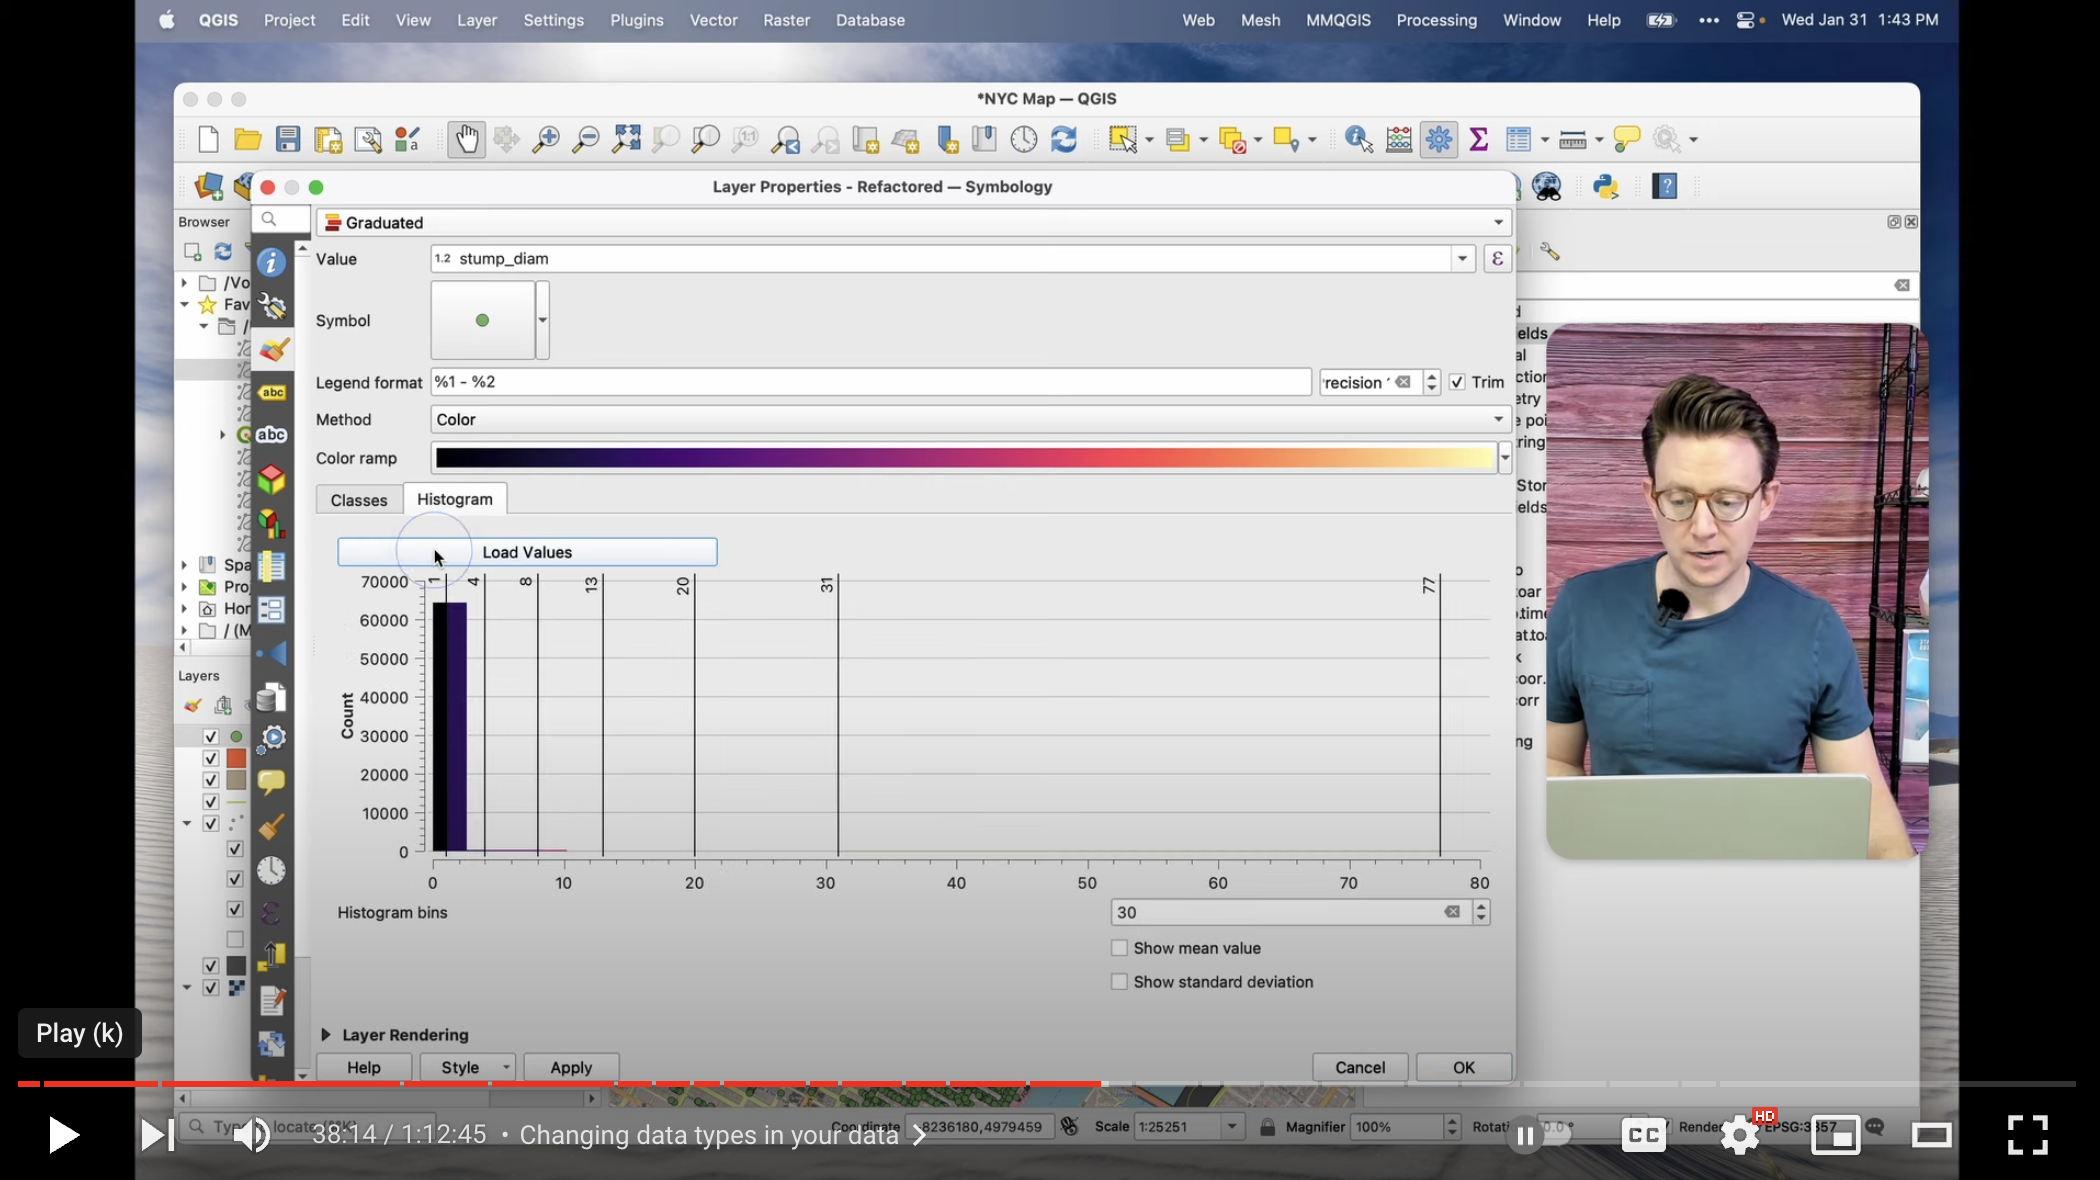The height and width of the screenshot is (1180, 2100).
Task: Open the Temporal Controller clock icon in toolbar
Action: click(x=1024, y=139)
